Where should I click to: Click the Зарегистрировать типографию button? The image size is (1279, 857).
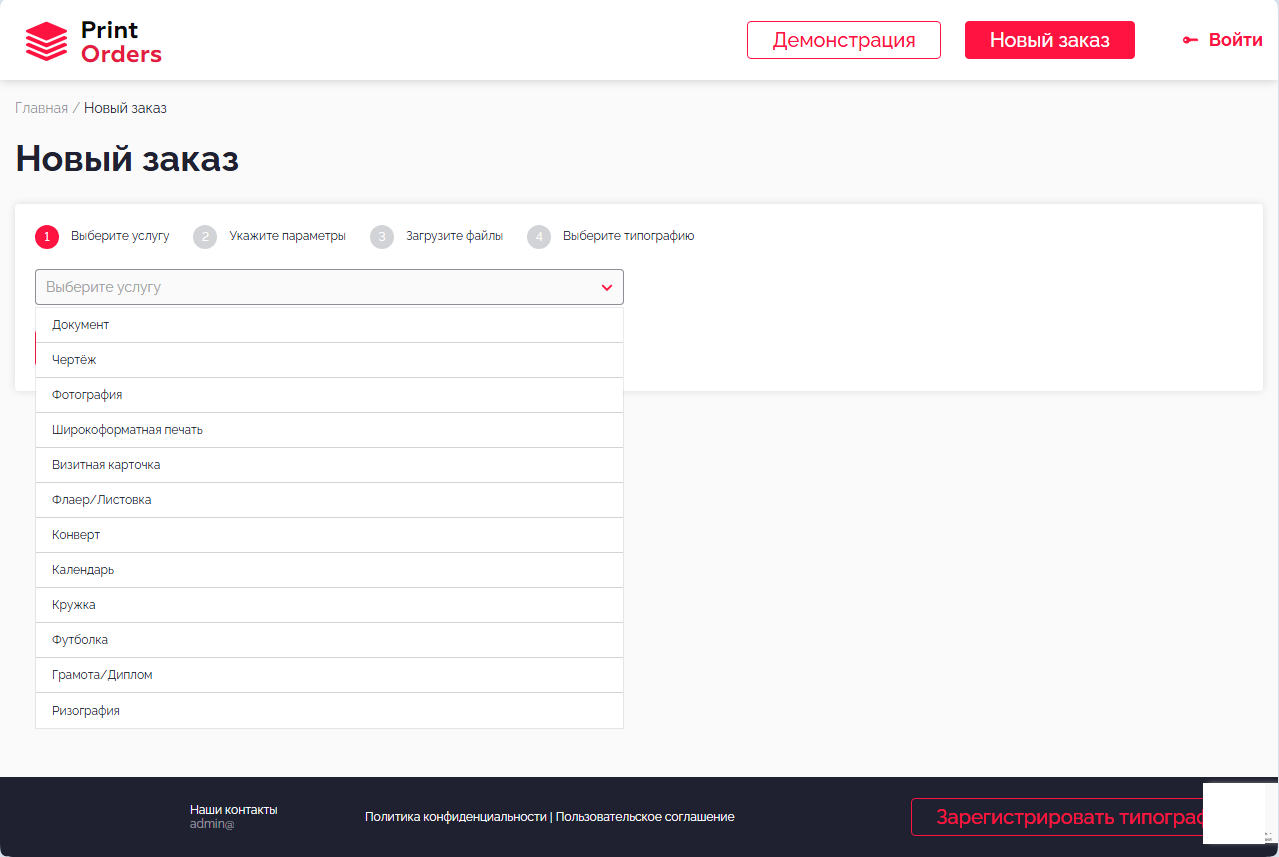pos(1060,817)
